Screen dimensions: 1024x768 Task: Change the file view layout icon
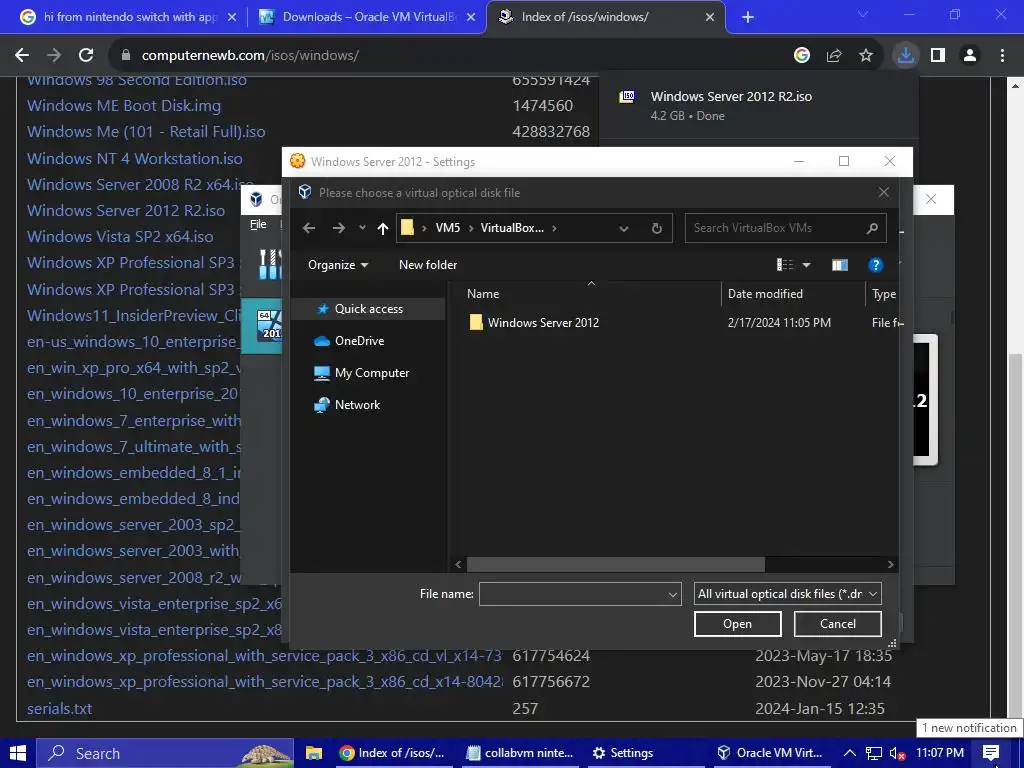click(x=785, y=264)
